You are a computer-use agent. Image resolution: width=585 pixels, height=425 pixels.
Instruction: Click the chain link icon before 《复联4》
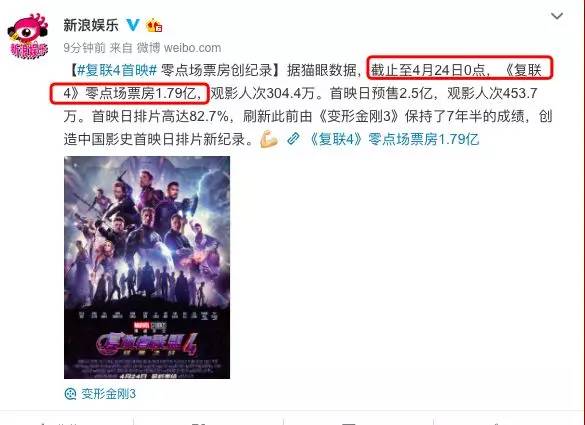pos(293,139)
